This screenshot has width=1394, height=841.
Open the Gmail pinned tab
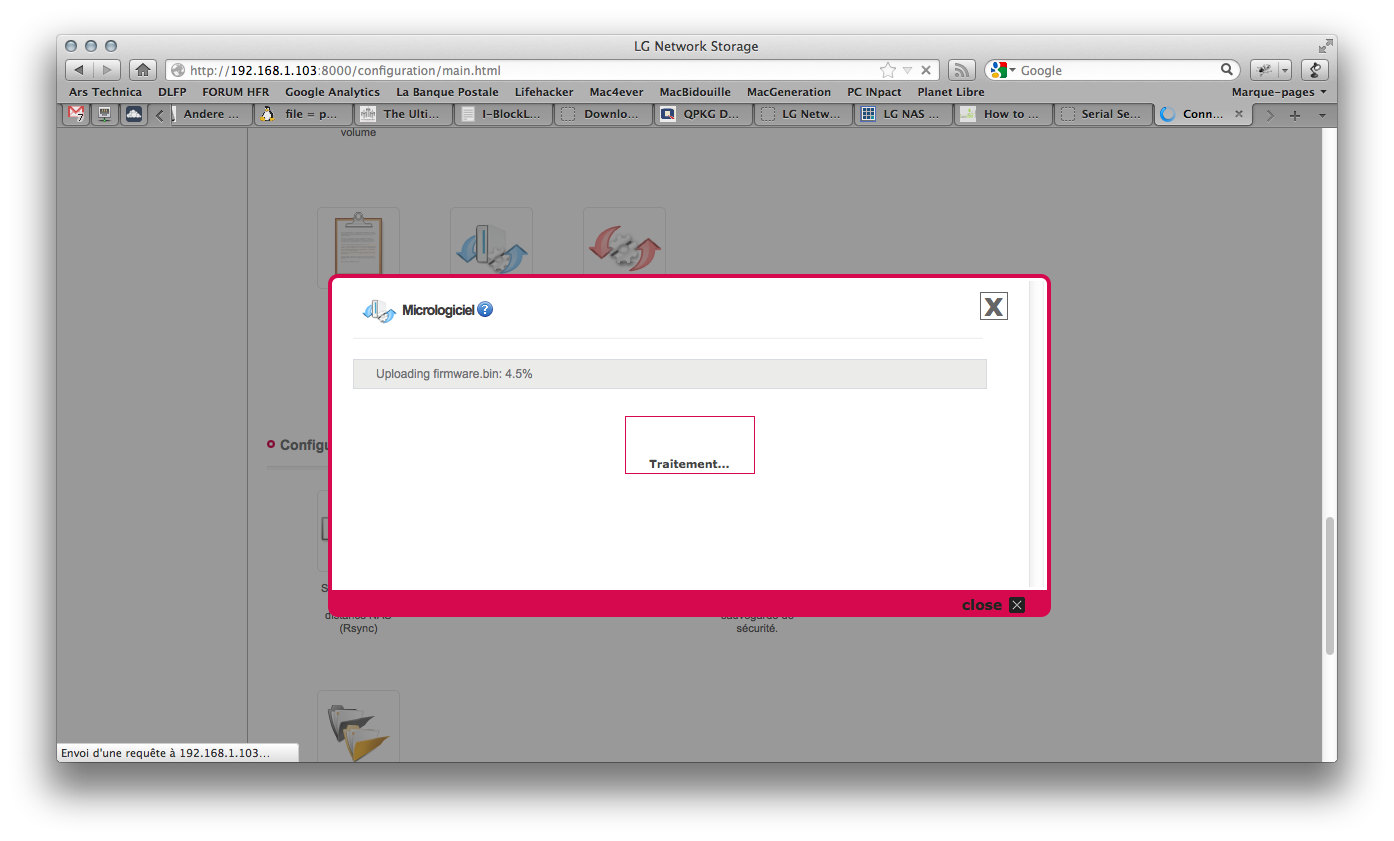click(76, 114)
